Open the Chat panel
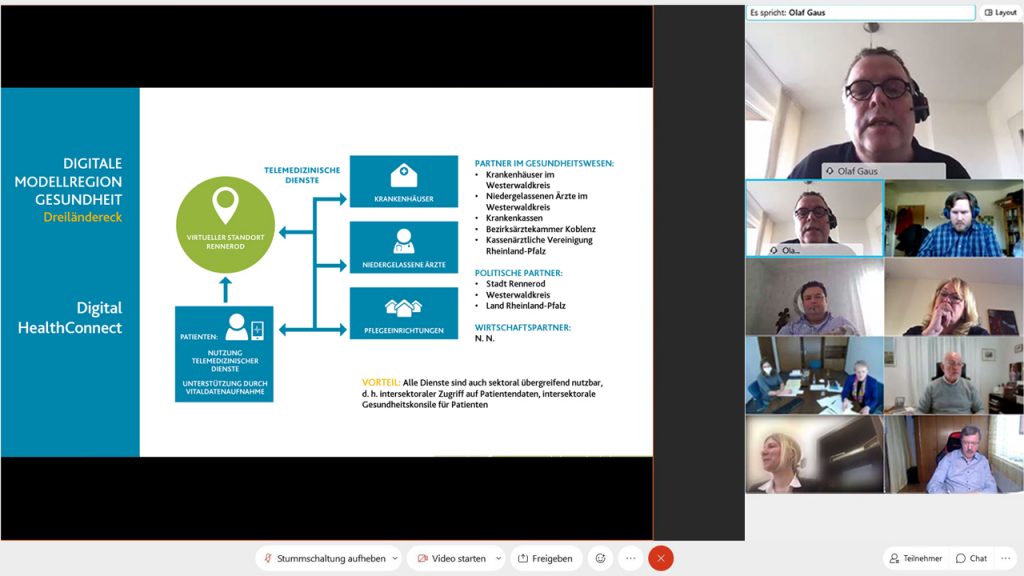Screen dimensions: 1024x576 click(x=971, y=558)
